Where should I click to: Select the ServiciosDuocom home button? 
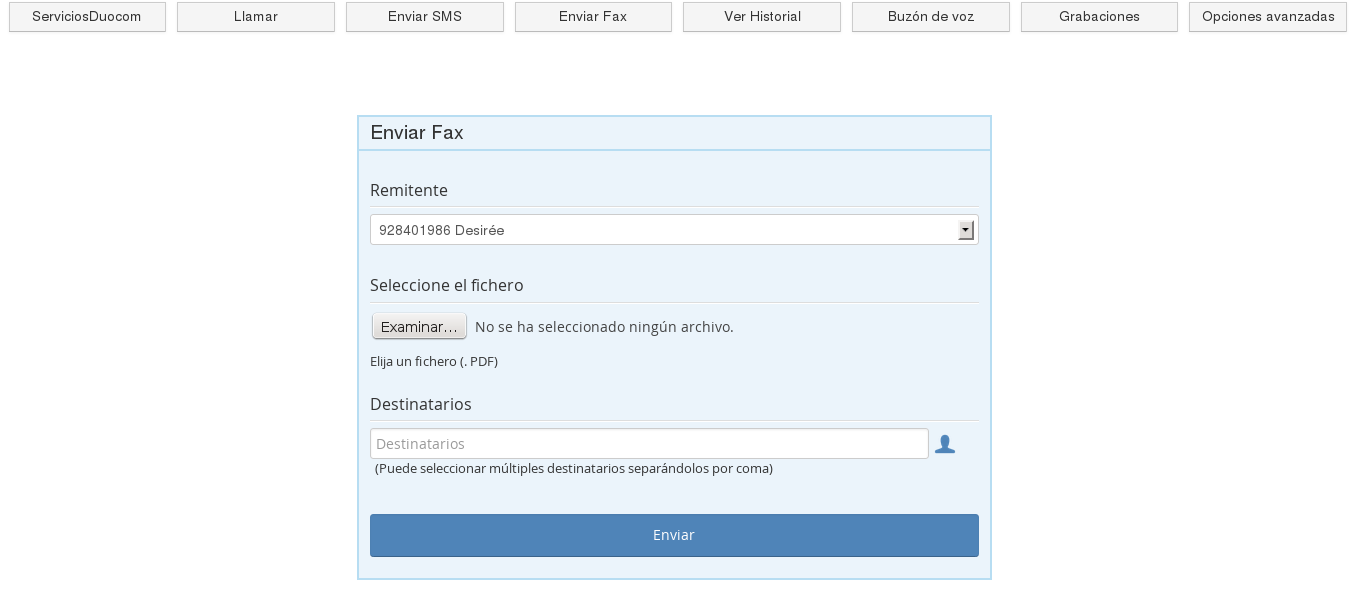[87, 16]
